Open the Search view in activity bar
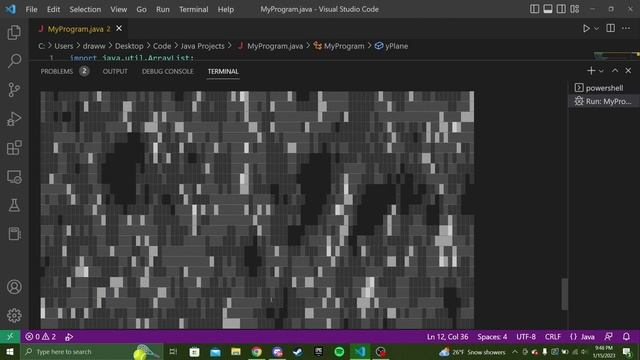 [x=14, y=61]
